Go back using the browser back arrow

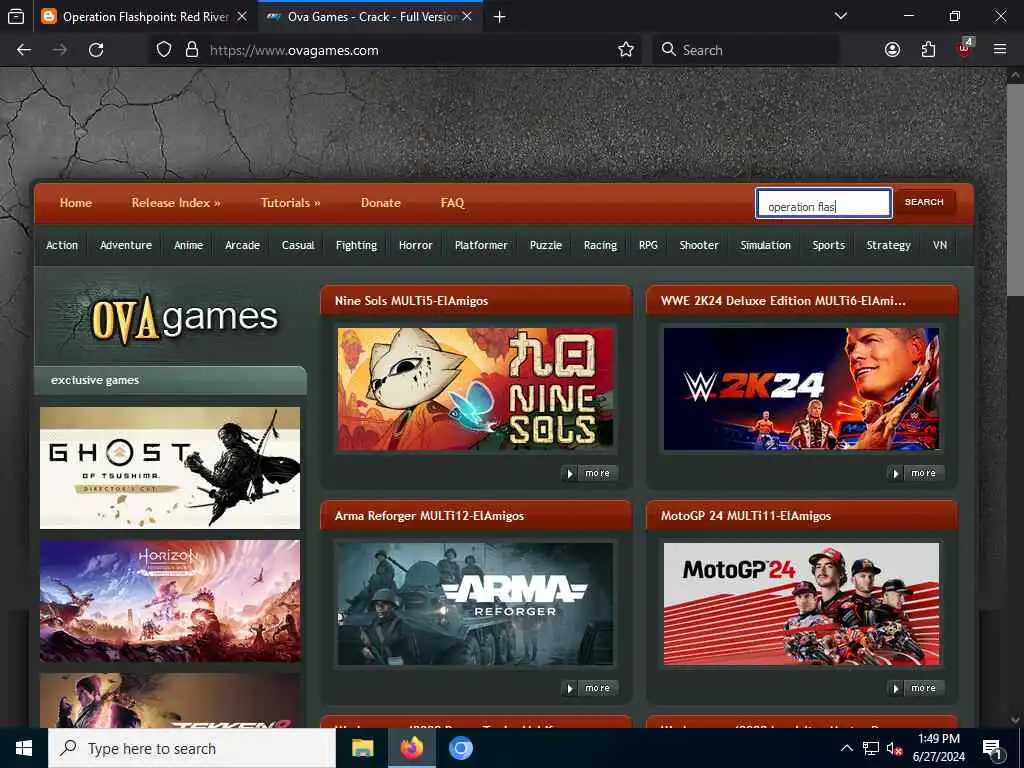pos(24,50)
